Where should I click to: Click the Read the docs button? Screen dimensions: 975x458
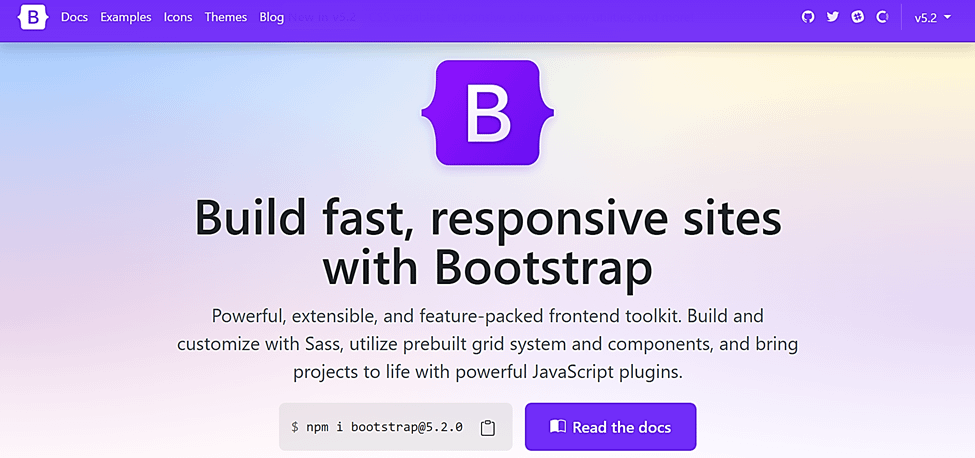(x=611, y=427)
